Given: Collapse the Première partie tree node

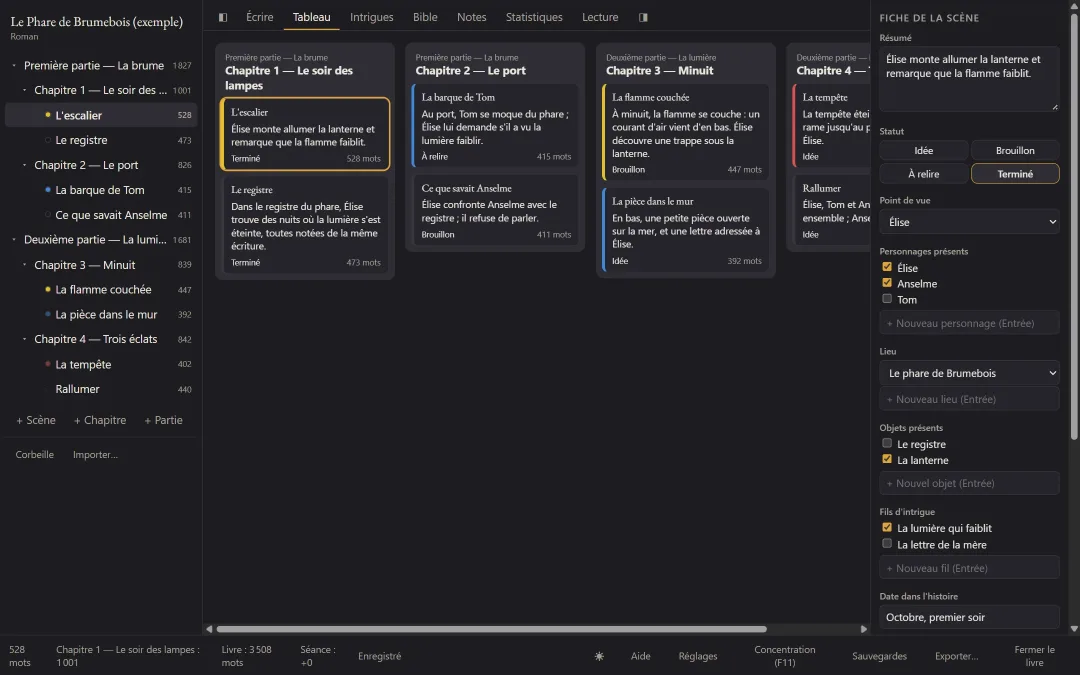Looking at the screenshot, I should pyautogui.click(x=14, y=65).
